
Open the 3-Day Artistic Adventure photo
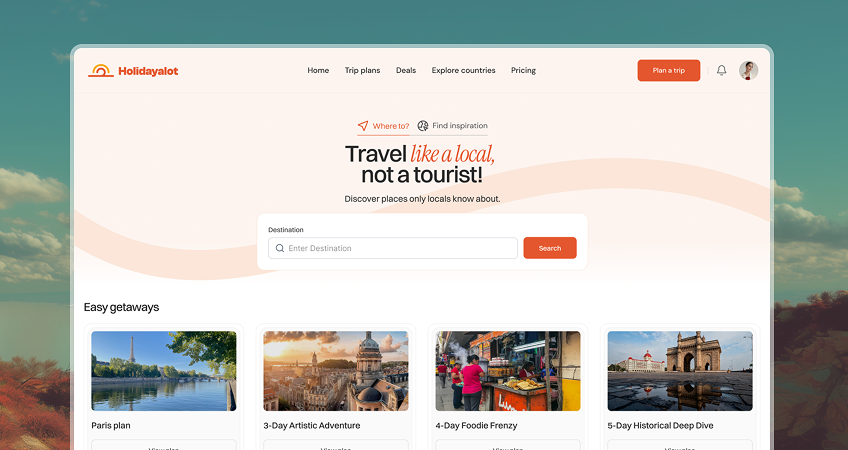click(336, 371)
